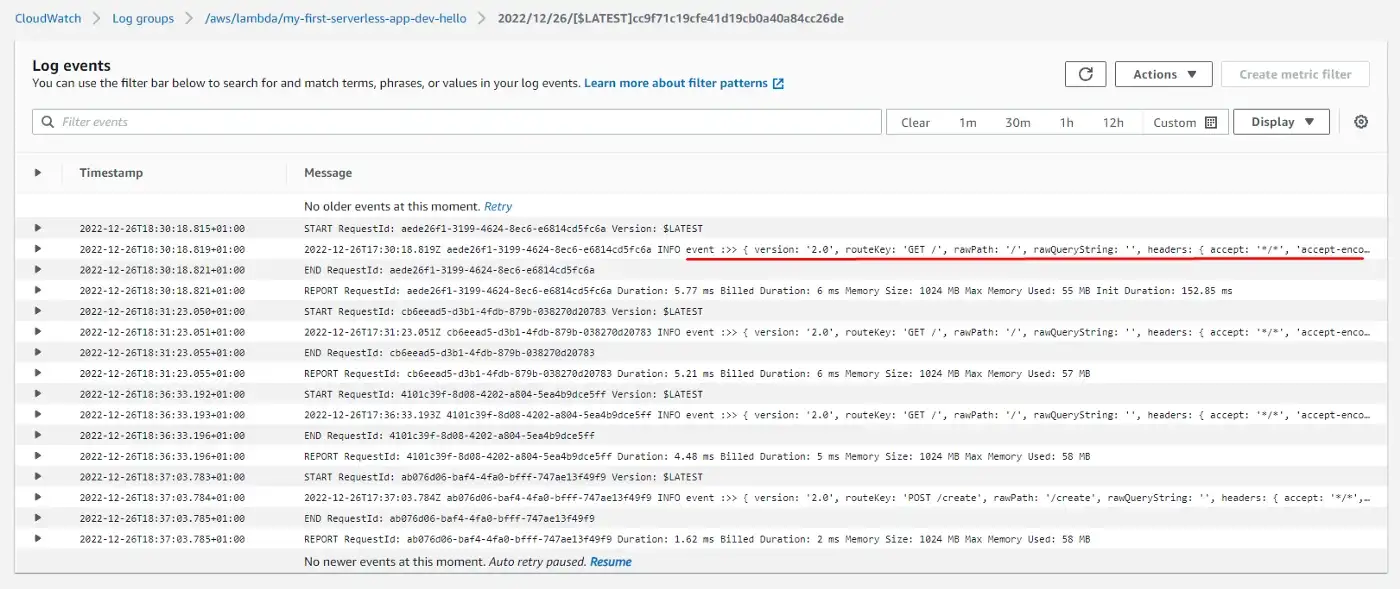Open the Actions dropdown menu
1400x589 pixels.
pyautogui.click(x=1164, y=74)
